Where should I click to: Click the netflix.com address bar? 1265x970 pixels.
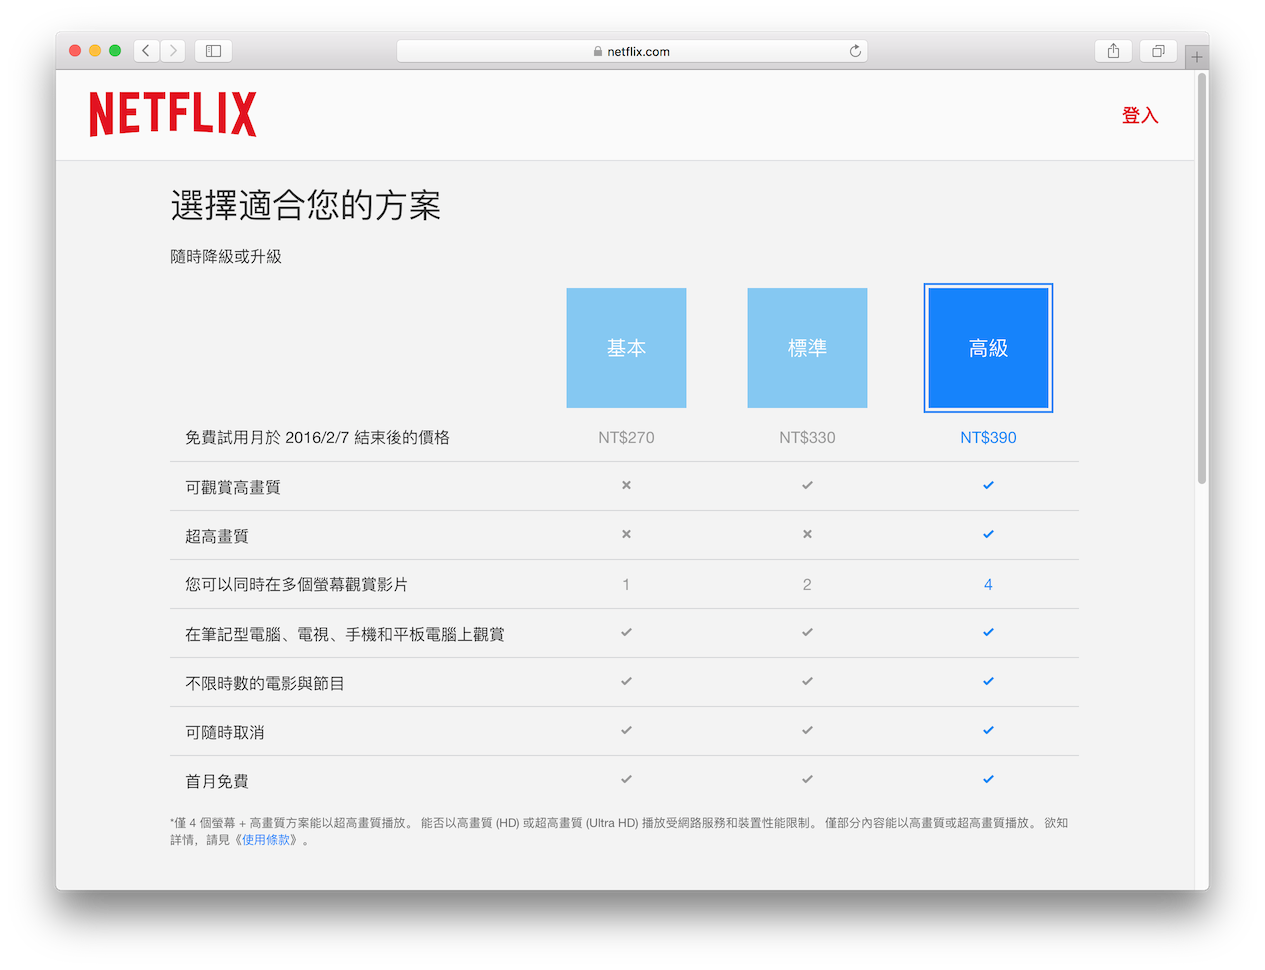point(632,51)
